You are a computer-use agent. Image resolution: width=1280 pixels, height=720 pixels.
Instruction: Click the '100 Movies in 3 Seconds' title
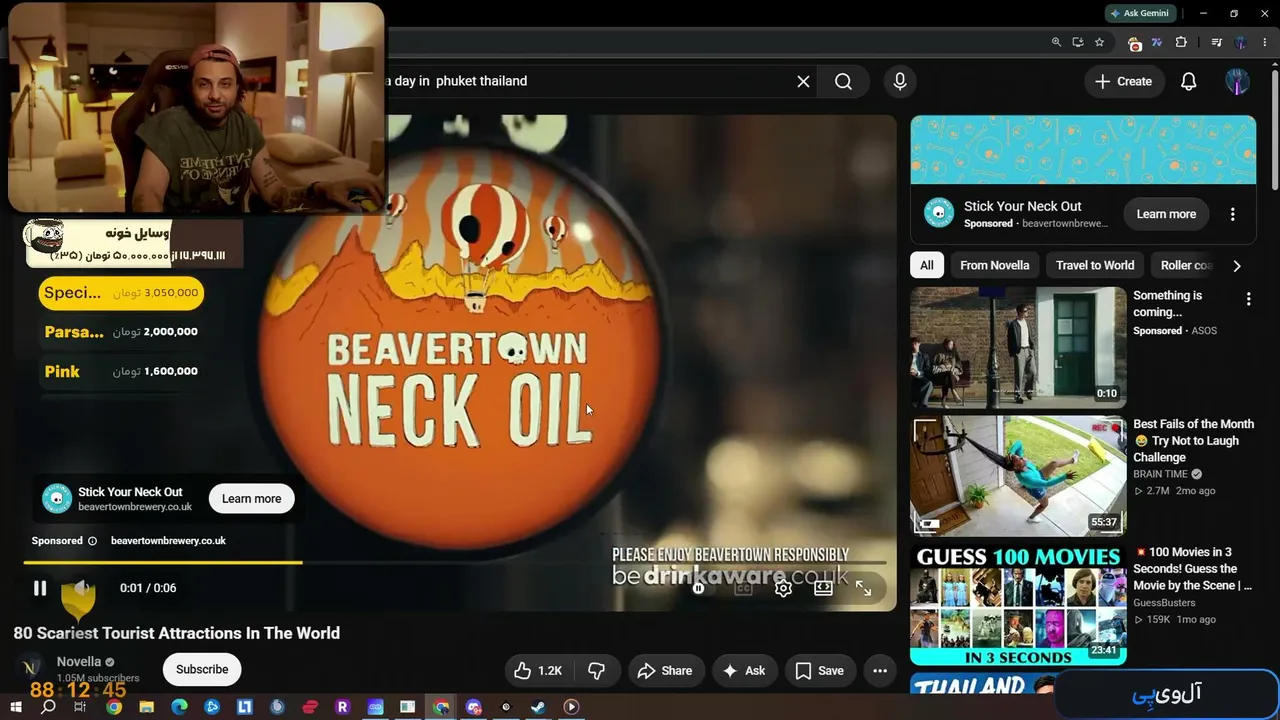pos(1193,569)
